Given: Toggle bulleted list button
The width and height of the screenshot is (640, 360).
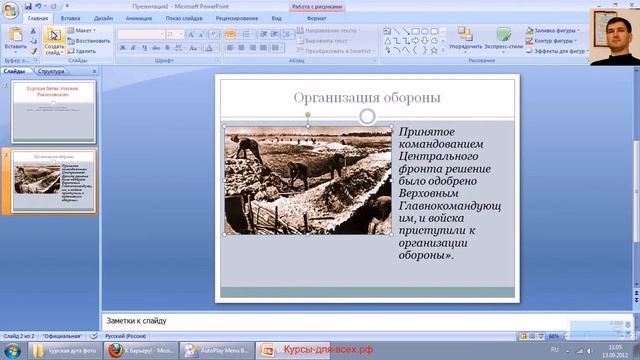Looking at the screenshot, I should tap(231, 35).
